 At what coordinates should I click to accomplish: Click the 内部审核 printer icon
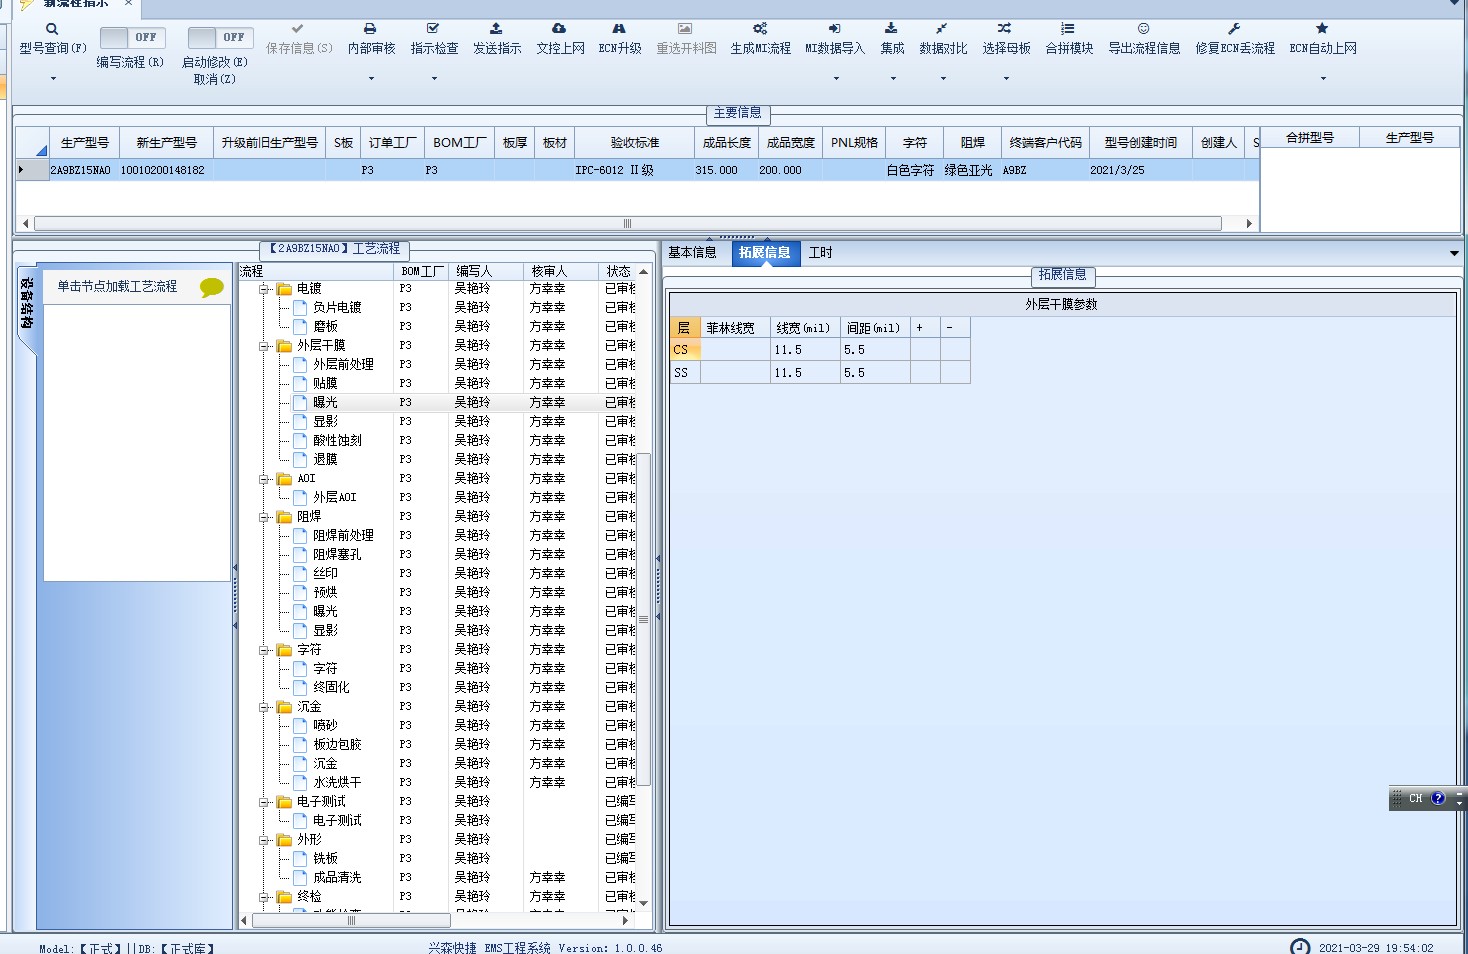click(371, 29)
